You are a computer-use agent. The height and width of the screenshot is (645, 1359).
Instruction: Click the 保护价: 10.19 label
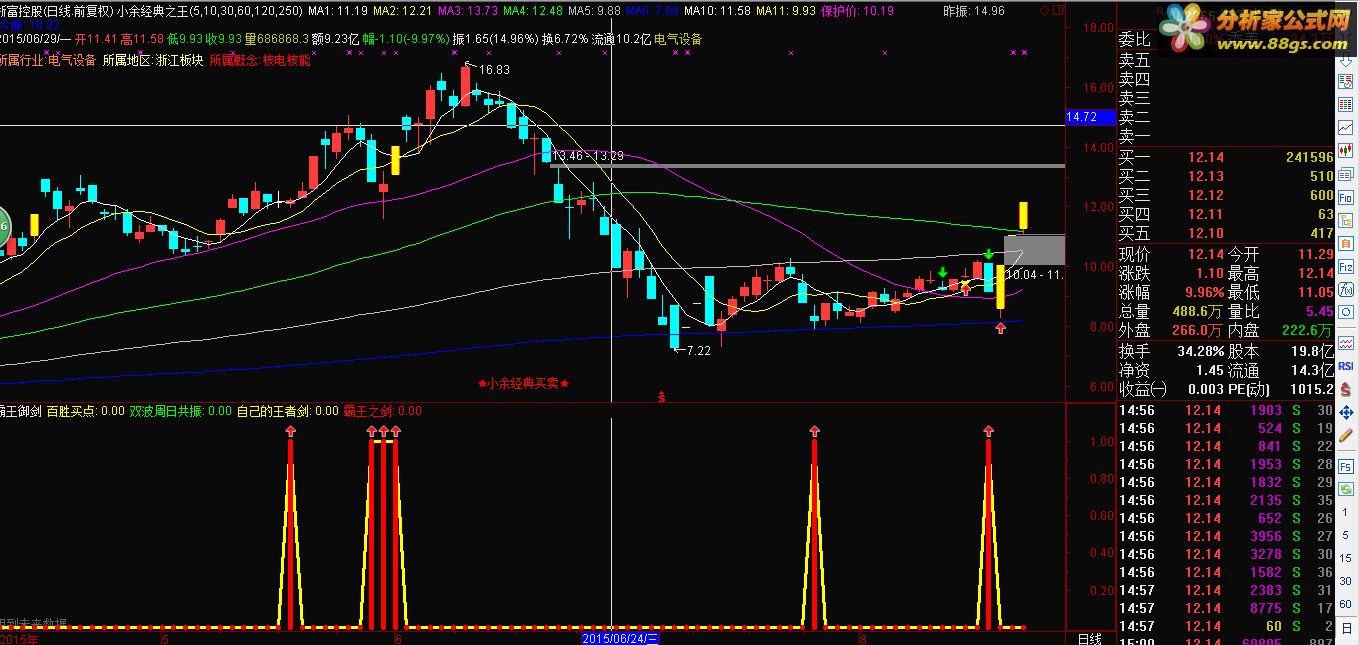[859, 12]
